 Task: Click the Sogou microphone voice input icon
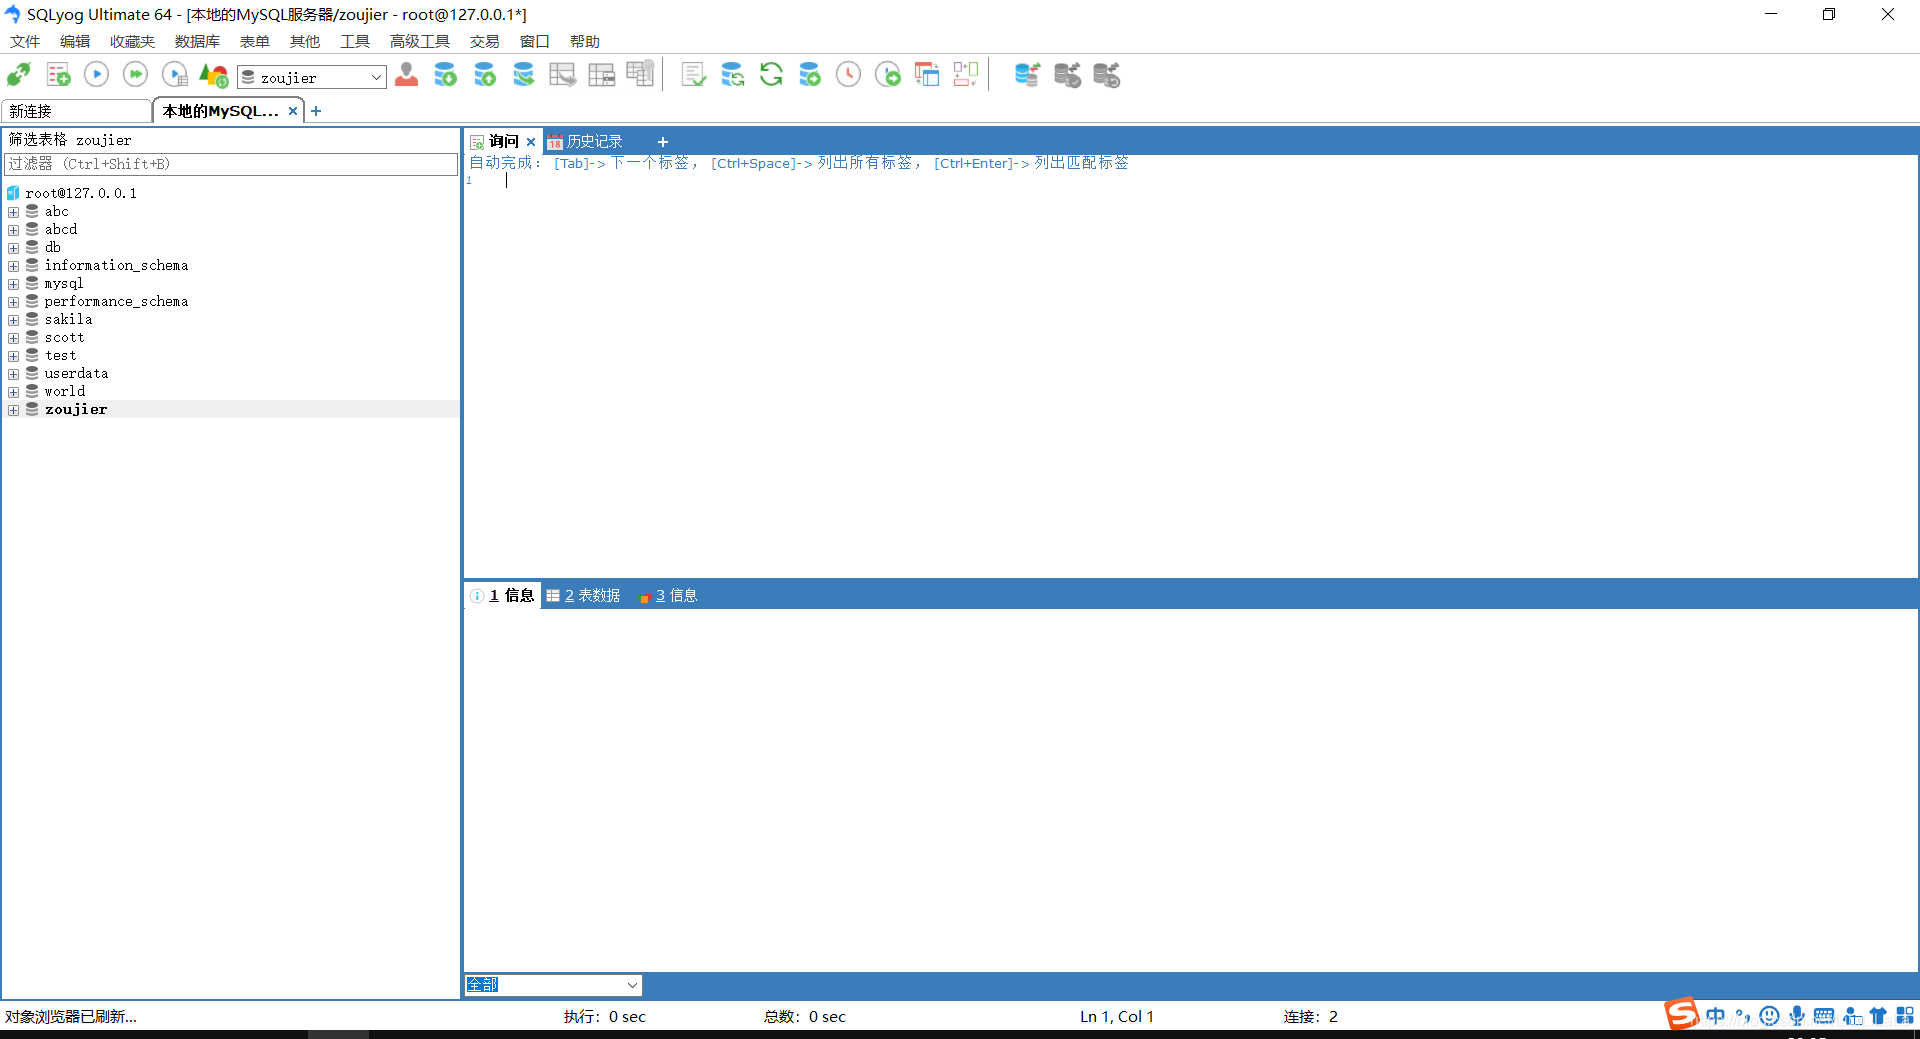[x=1797, y=1016]
